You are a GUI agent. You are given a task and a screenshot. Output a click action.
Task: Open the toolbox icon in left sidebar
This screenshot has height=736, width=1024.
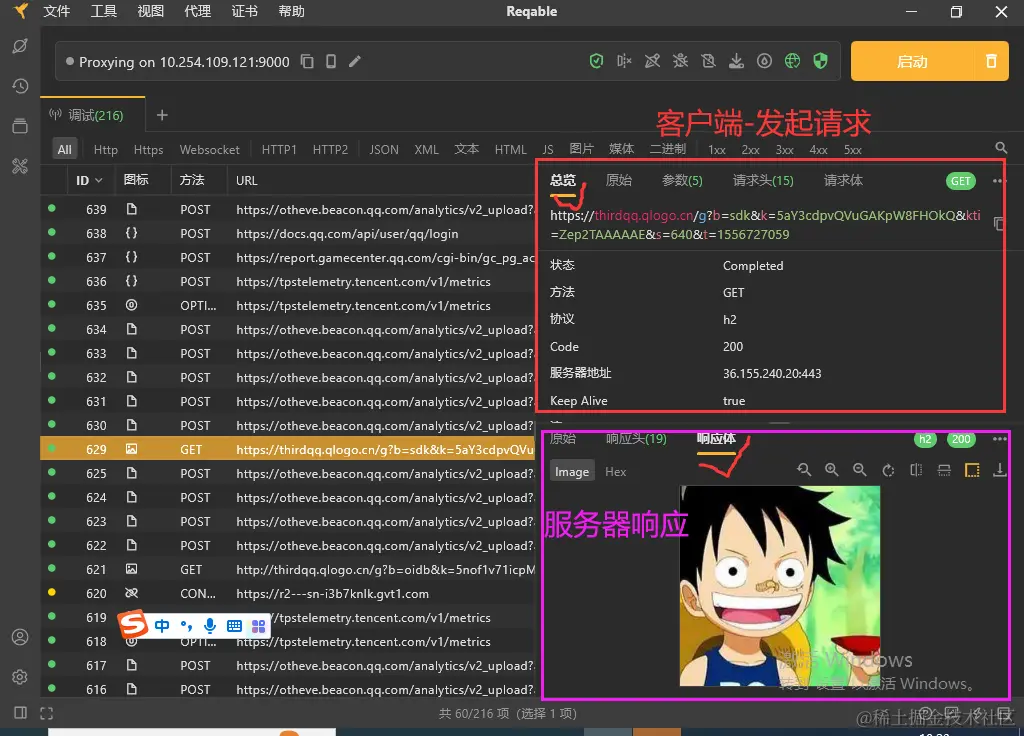tap(20, 166)
